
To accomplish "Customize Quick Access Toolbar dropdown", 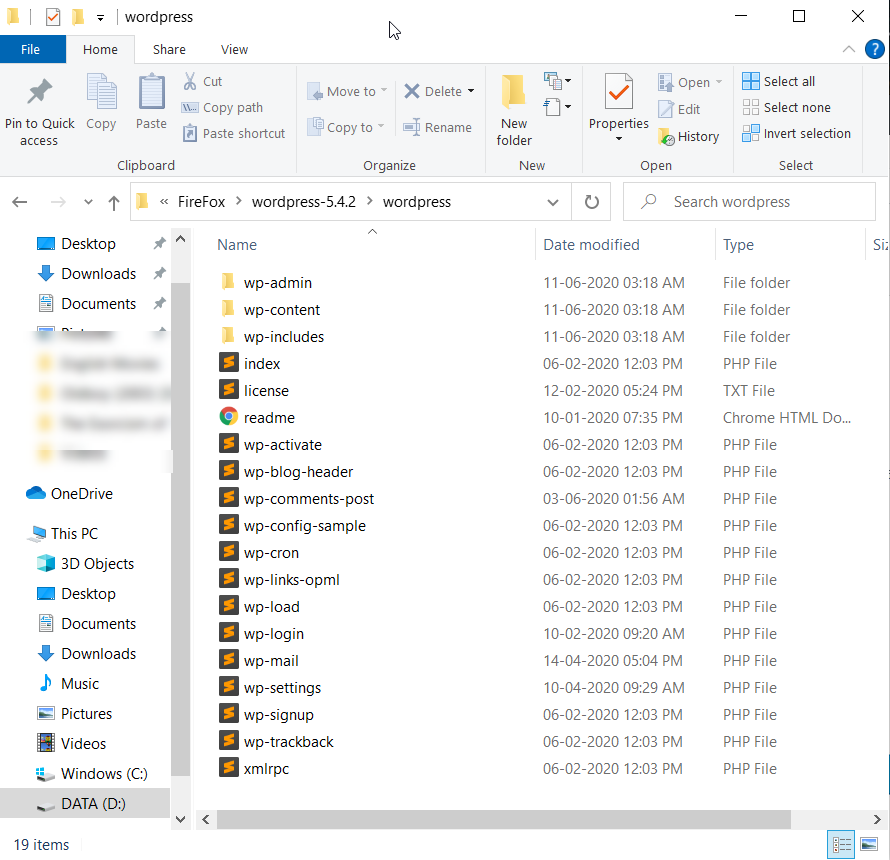I will point(100,18).
